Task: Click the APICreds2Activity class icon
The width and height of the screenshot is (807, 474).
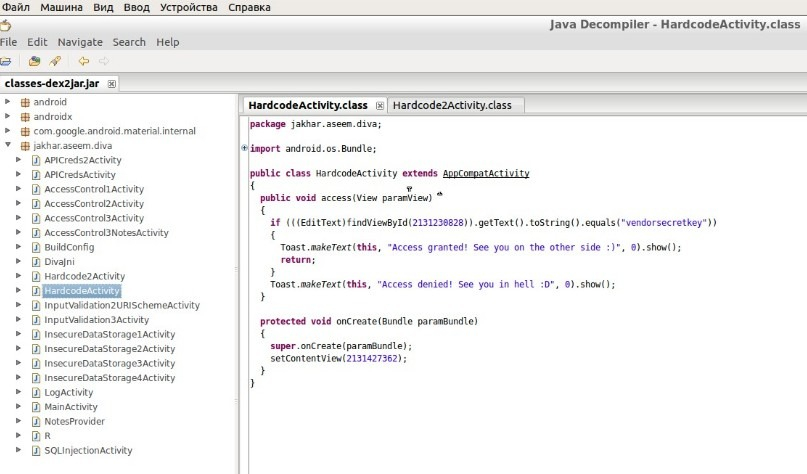Action: tap(36, 160)
